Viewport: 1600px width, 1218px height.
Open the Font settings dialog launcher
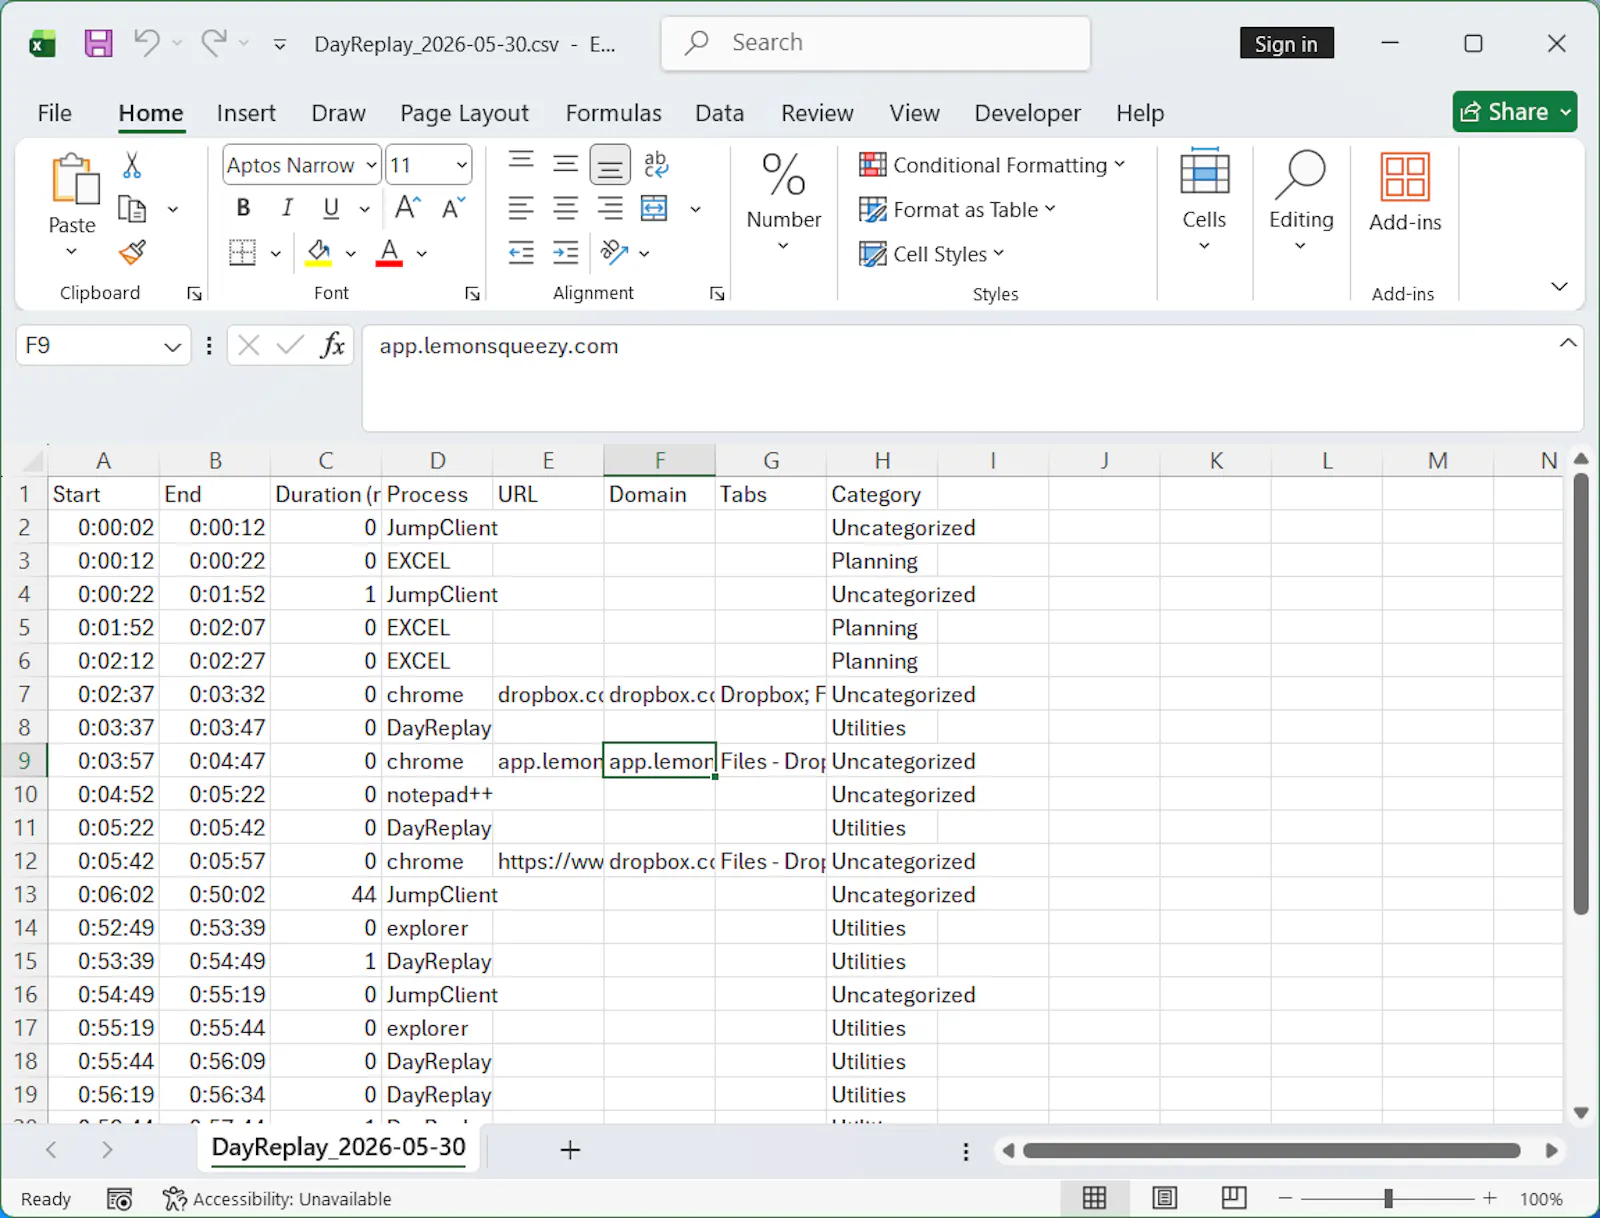click(x=472, y=294)
